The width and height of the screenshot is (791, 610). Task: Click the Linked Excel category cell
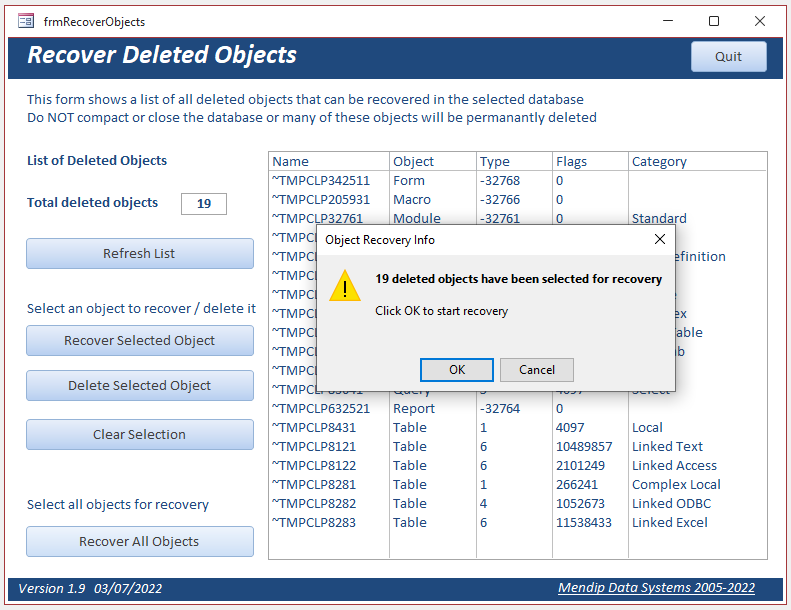[670, 523]
